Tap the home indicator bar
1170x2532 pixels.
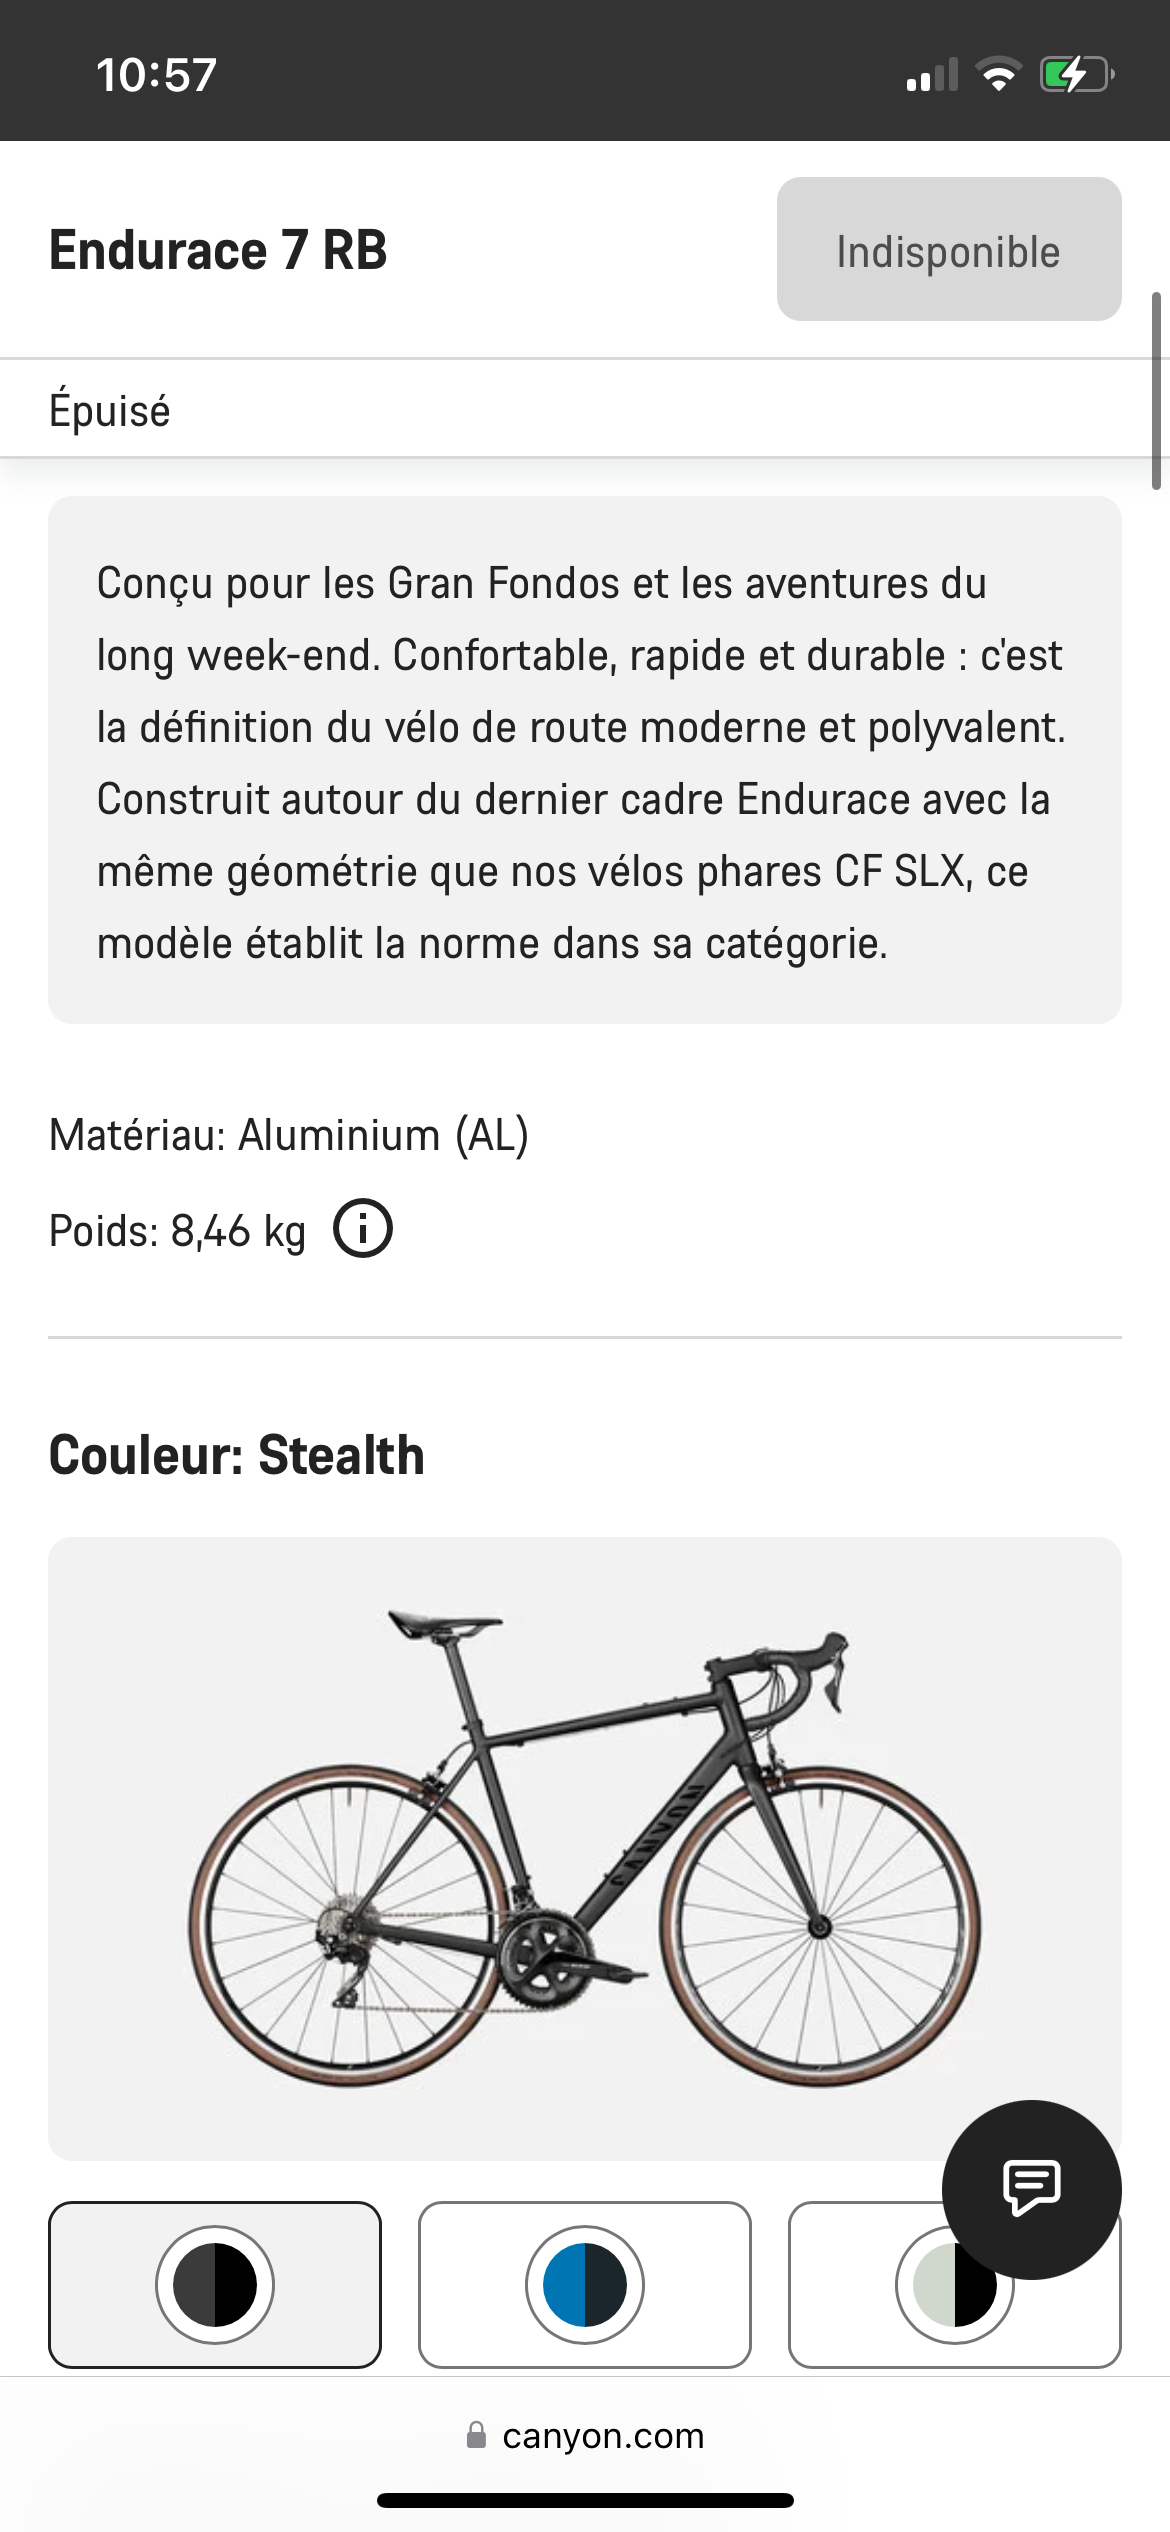click(585, 2500)
